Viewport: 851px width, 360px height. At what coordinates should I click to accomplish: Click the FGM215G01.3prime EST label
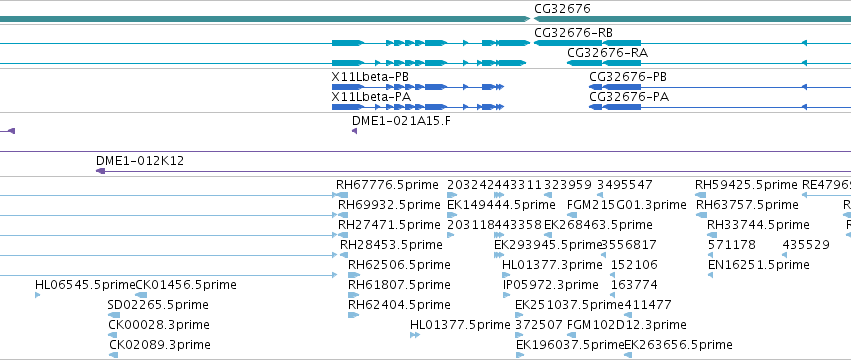(x=627, y=205)
